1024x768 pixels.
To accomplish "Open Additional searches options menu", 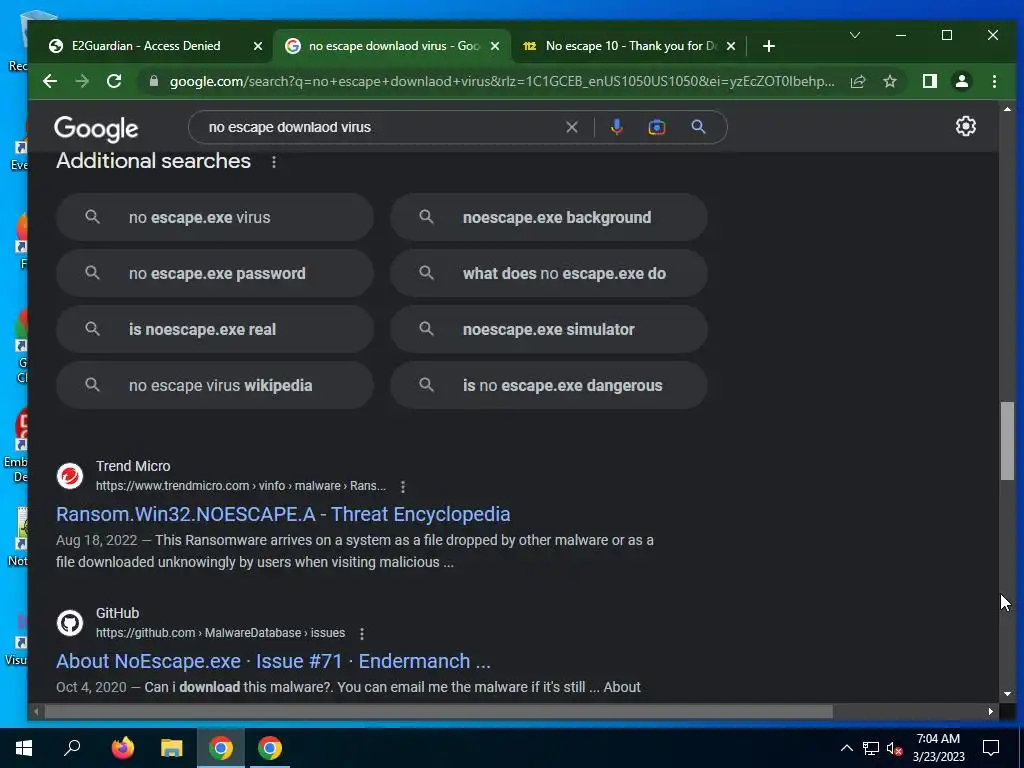I will click(x=274, y=162).
